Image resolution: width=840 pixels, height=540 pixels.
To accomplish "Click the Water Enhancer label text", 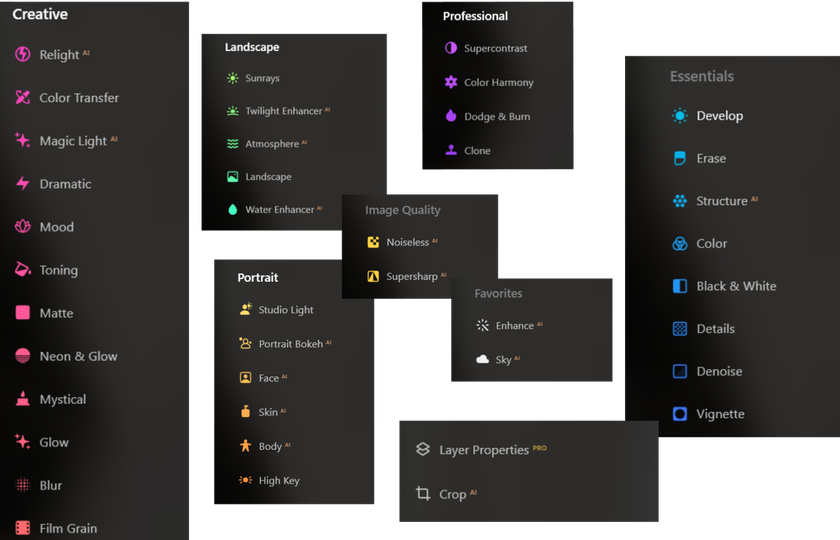I will point(280,209).
